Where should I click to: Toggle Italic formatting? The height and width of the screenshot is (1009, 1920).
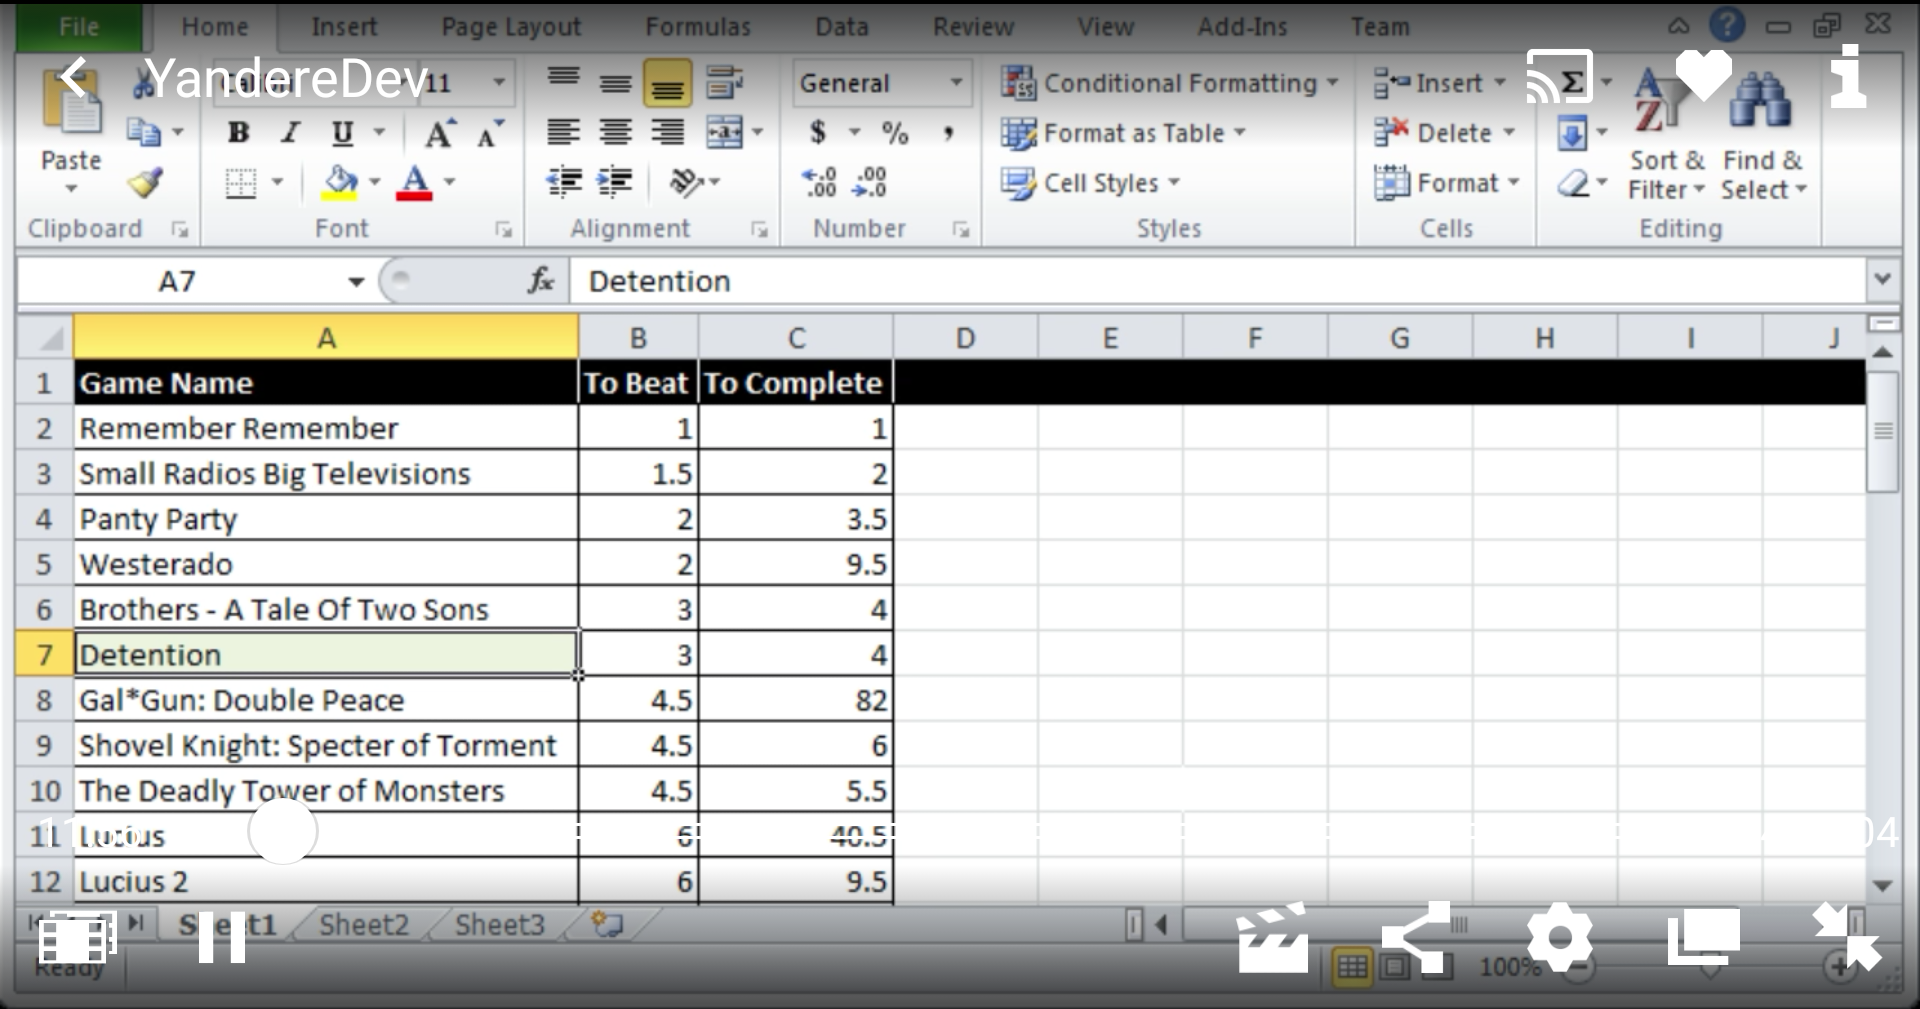tap(290, 132)
